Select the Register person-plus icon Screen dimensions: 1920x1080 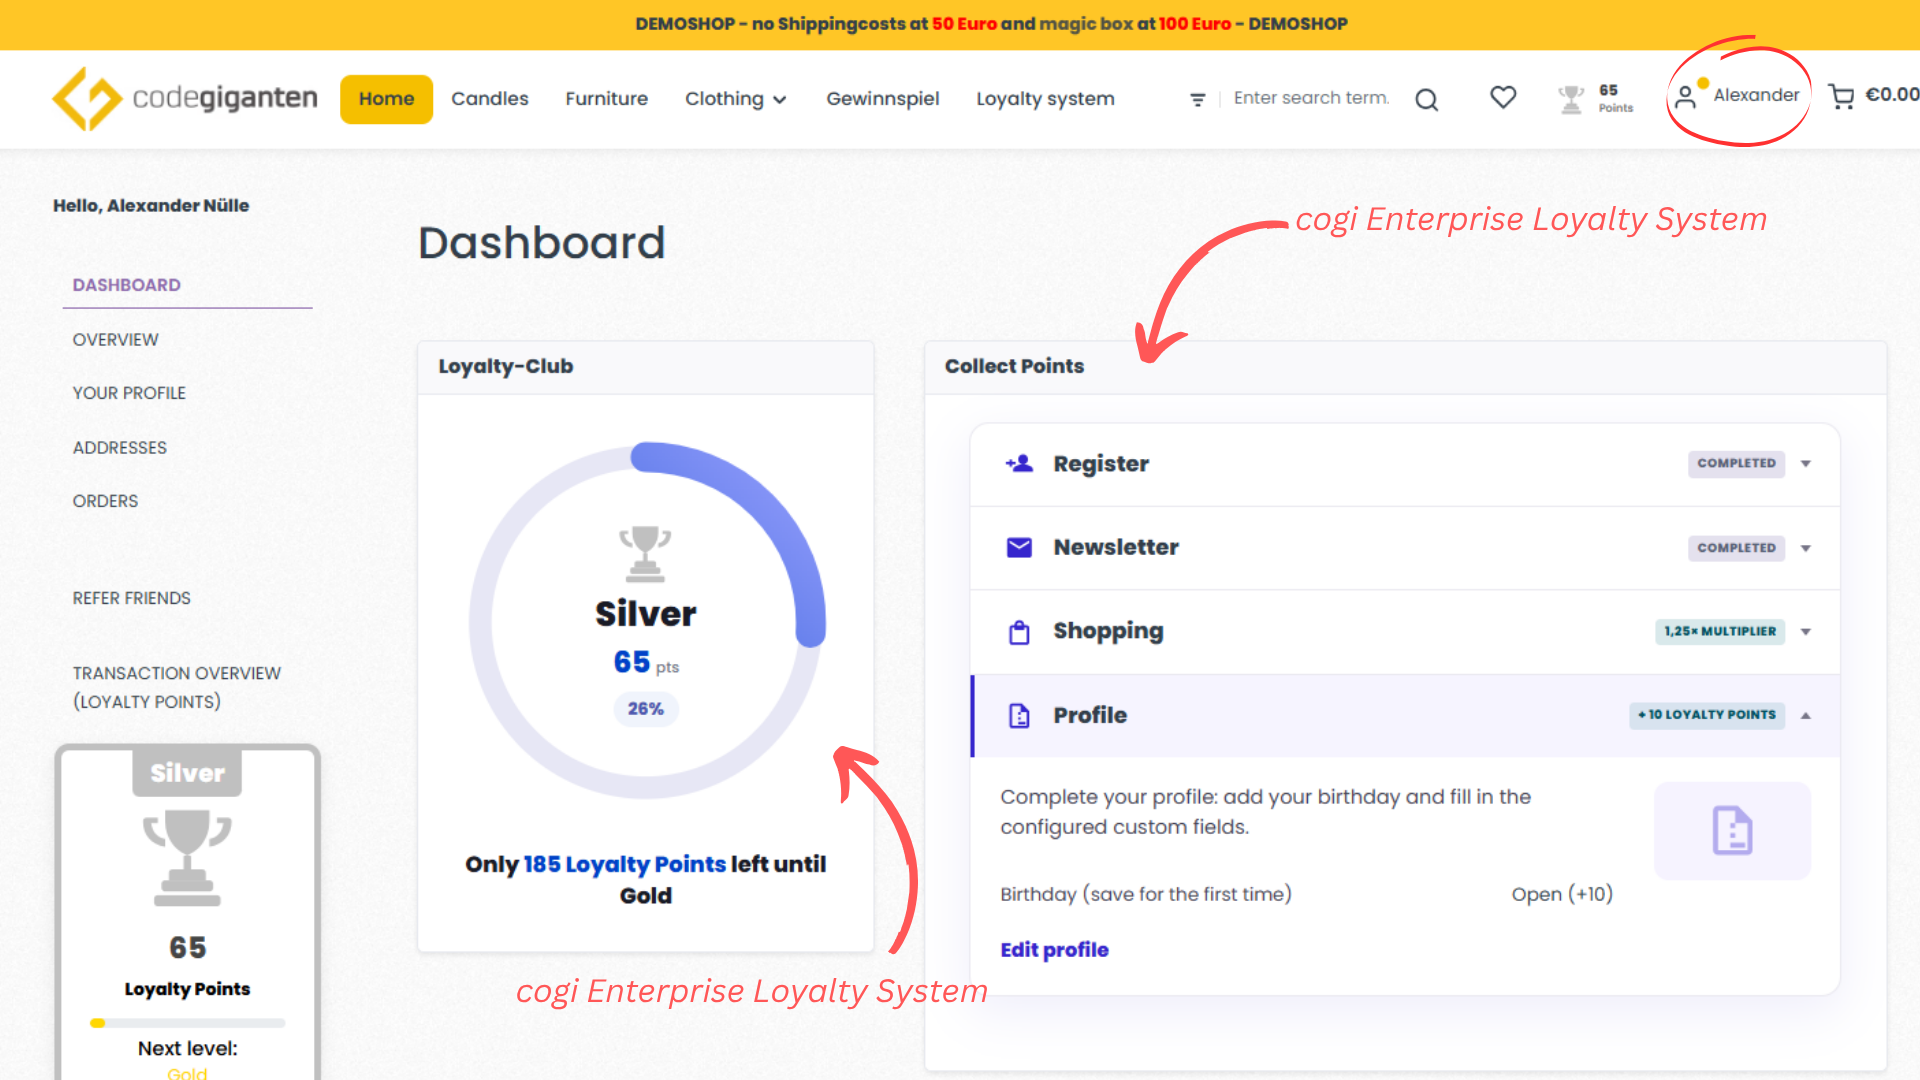point(1019,463)
